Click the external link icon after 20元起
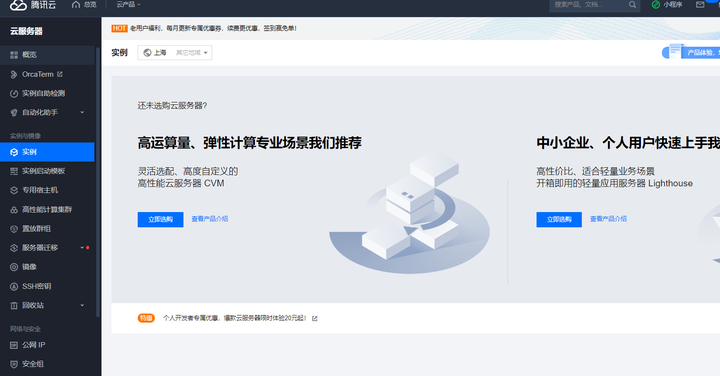The width and height of the screenshot is (720, 376). pos(315,319)
